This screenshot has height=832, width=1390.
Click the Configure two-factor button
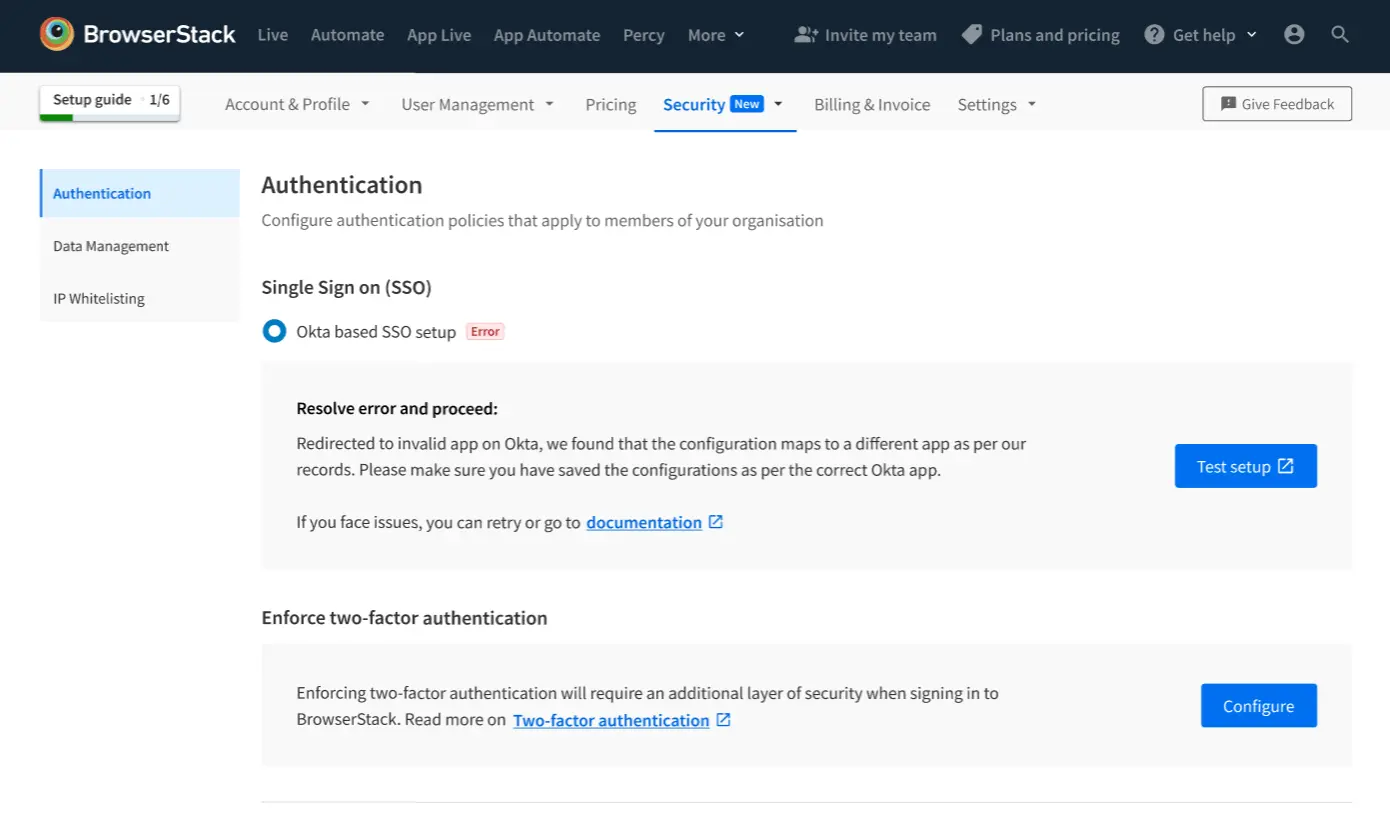pyautogui.click(x=1258, y=706)
